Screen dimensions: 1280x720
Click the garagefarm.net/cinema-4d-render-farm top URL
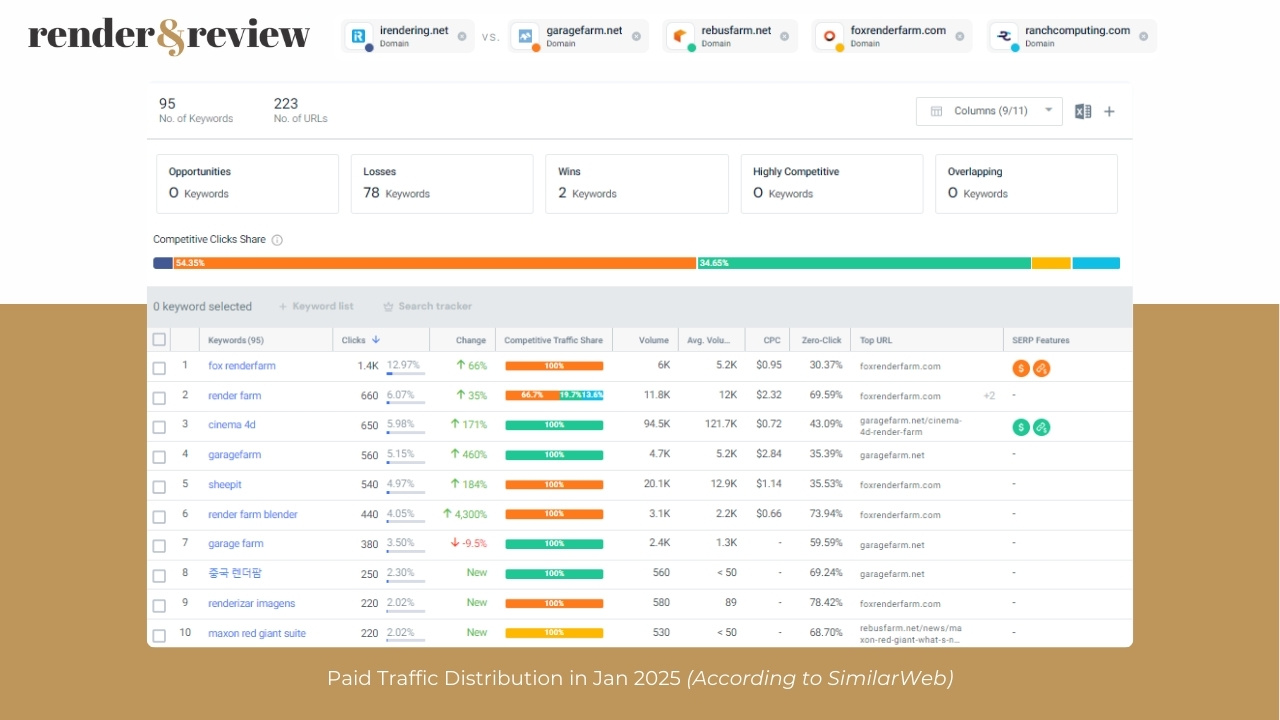point(911,427)
